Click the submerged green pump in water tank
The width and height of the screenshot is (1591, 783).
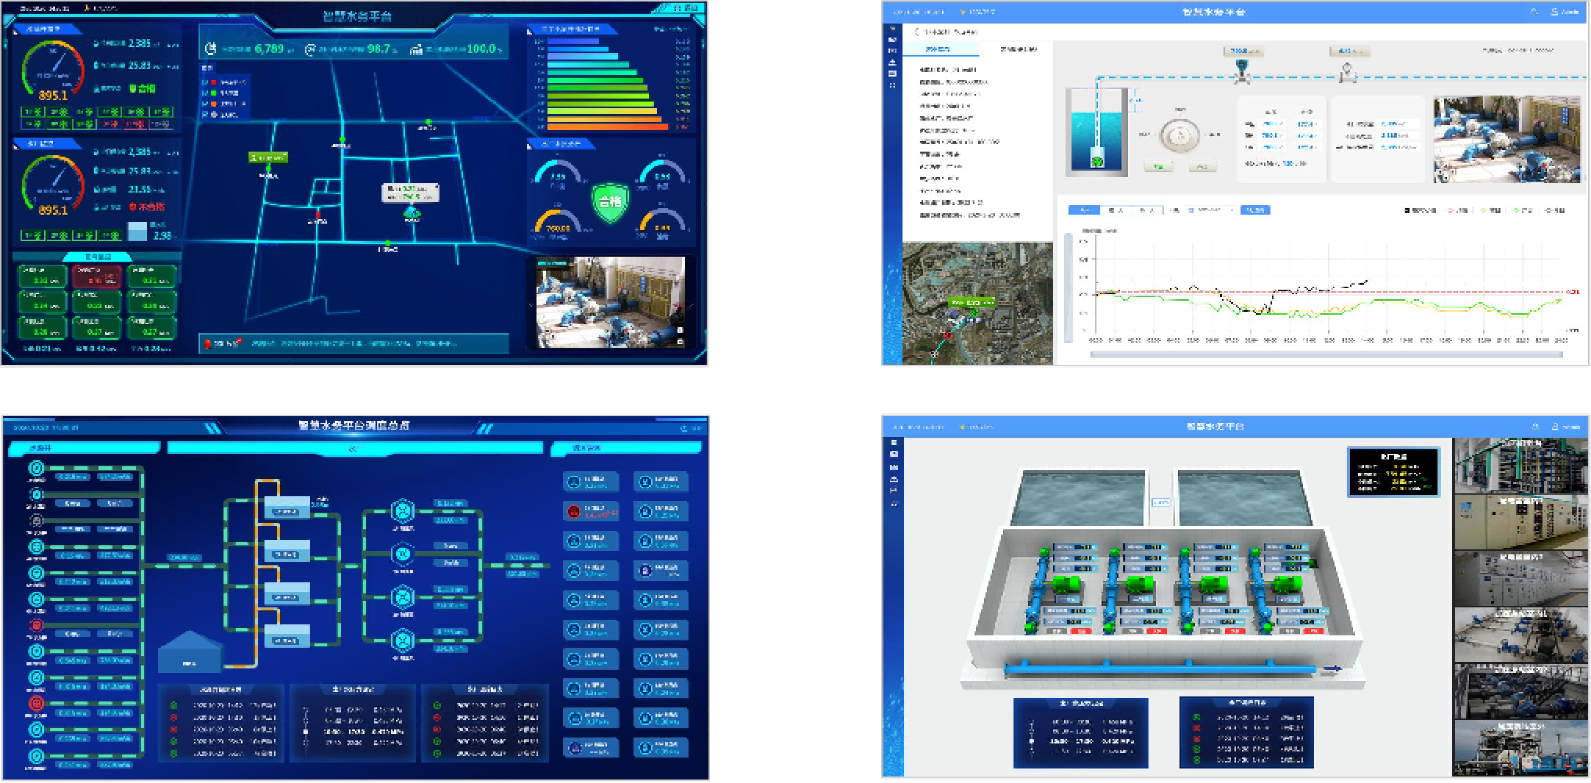point(1097,161)
